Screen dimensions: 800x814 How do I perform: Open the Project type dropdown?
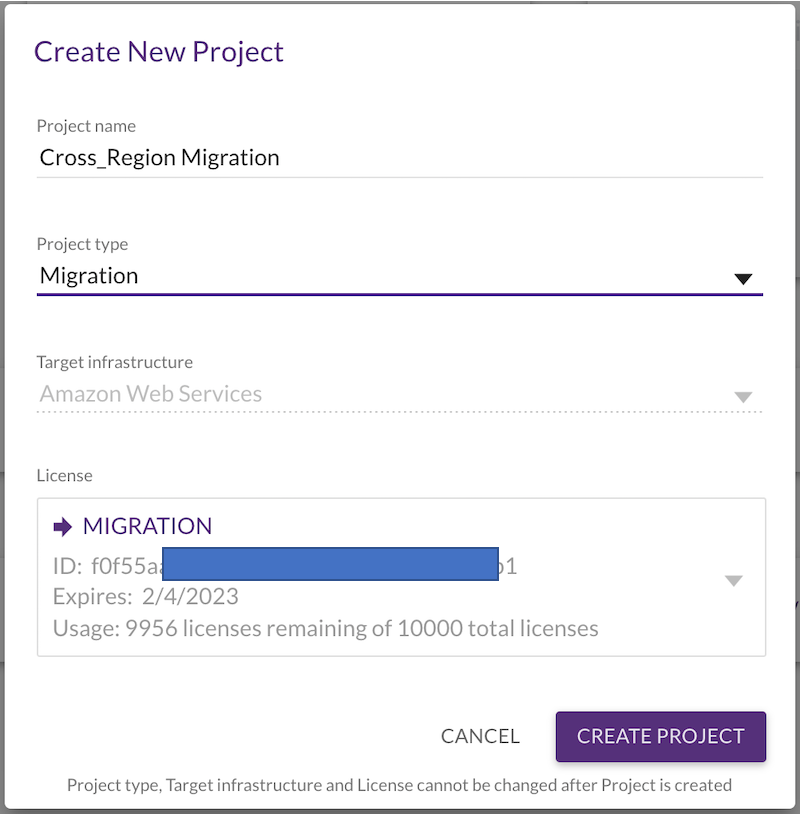pyautogui.click(x=745, y=278)
